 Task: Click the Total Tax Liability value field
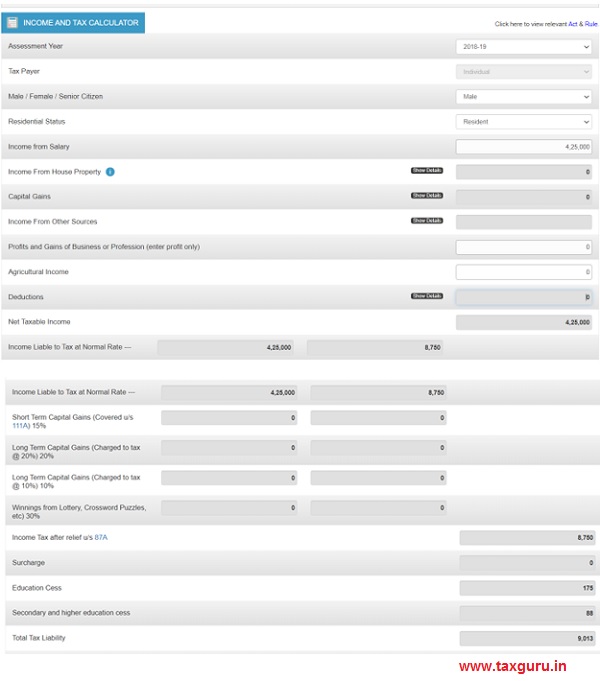527,638
